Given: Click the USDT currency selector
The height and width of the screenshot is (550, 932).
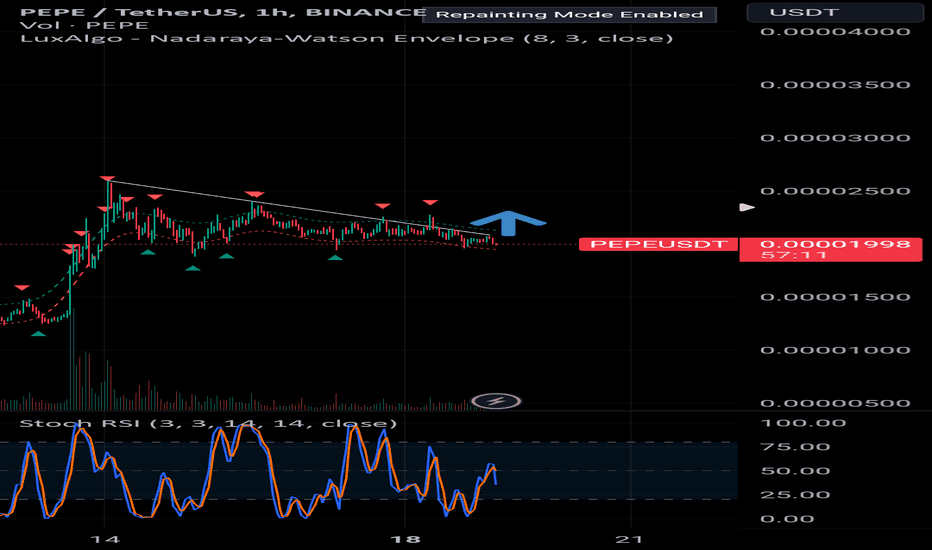Looking at the screenshot, I should point(835,12).
